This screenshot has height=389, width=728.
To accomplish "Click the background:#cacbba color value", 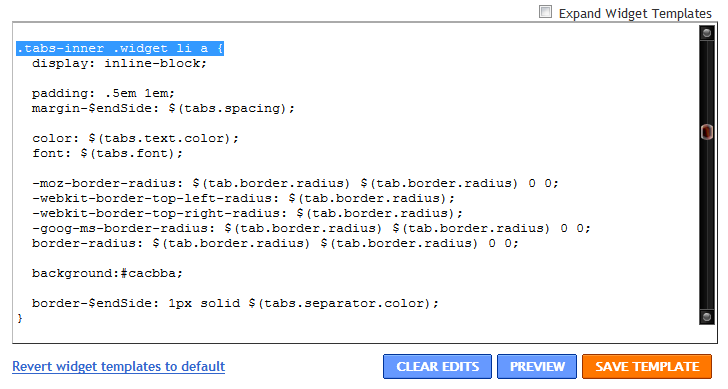I will 151,273.
